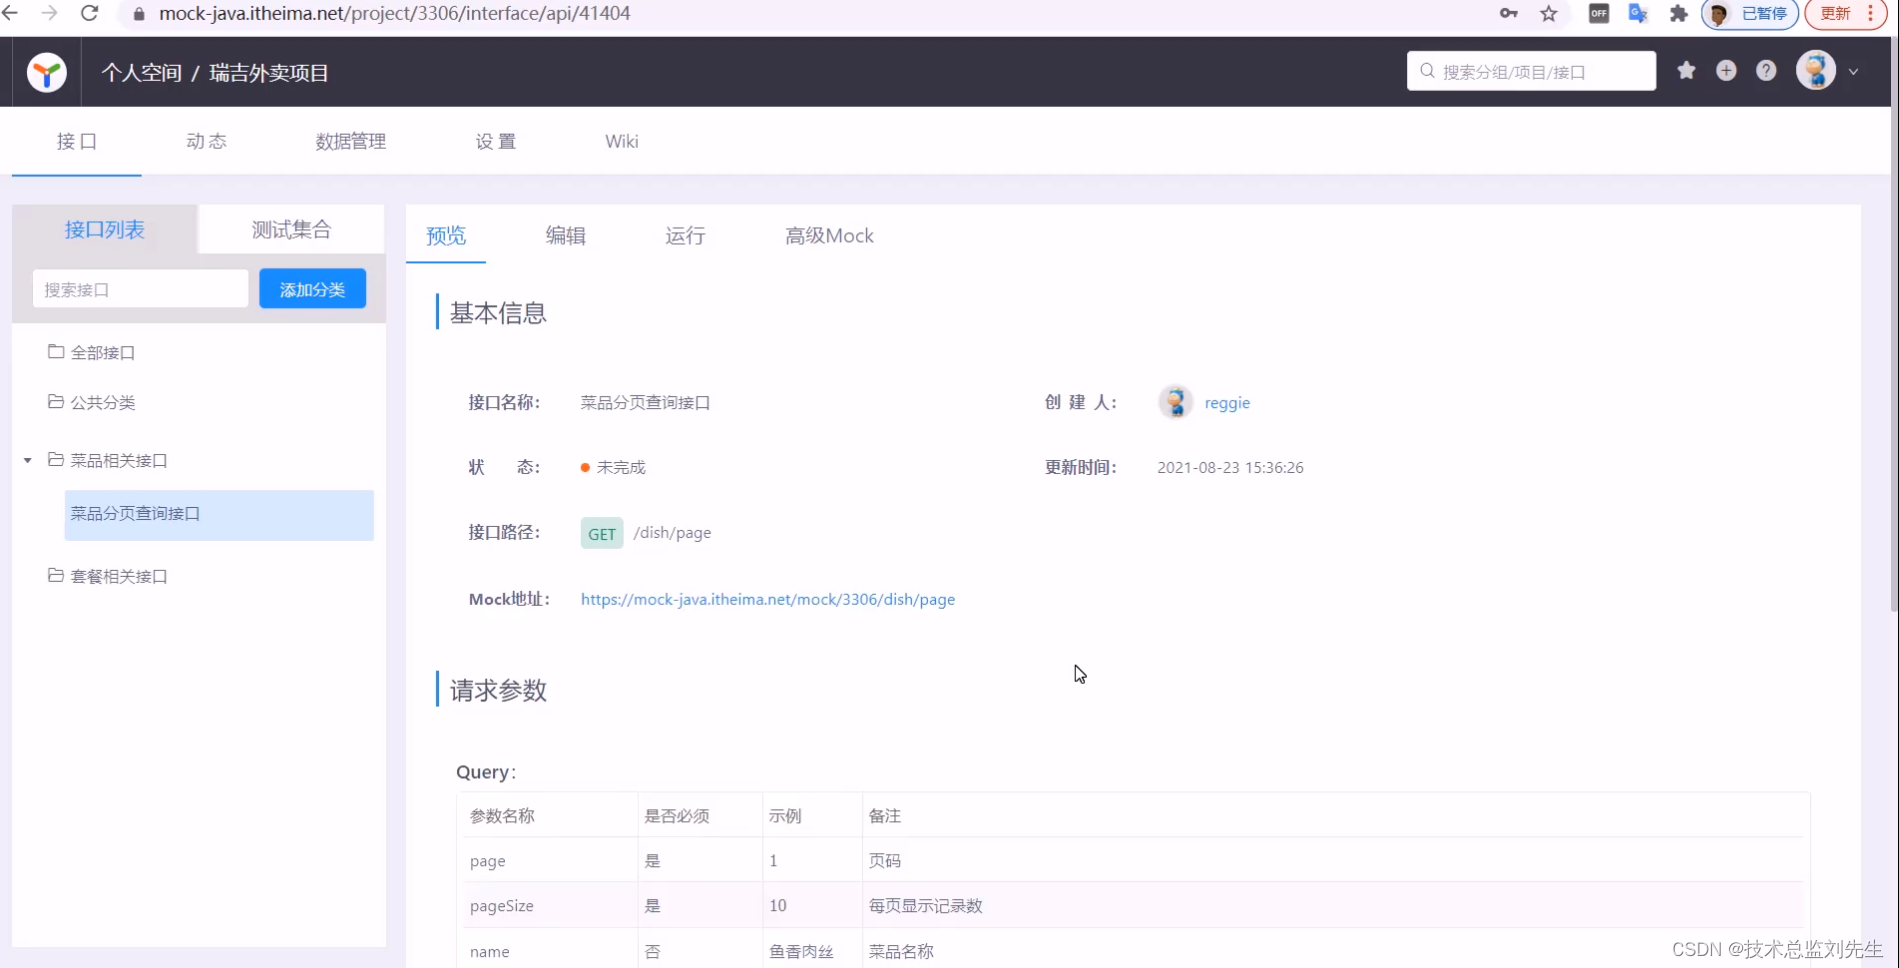This screenshot has height=968, width=1899.
Task: Open the user menu dropdown arrow
Action: [x=1853, y=72]
